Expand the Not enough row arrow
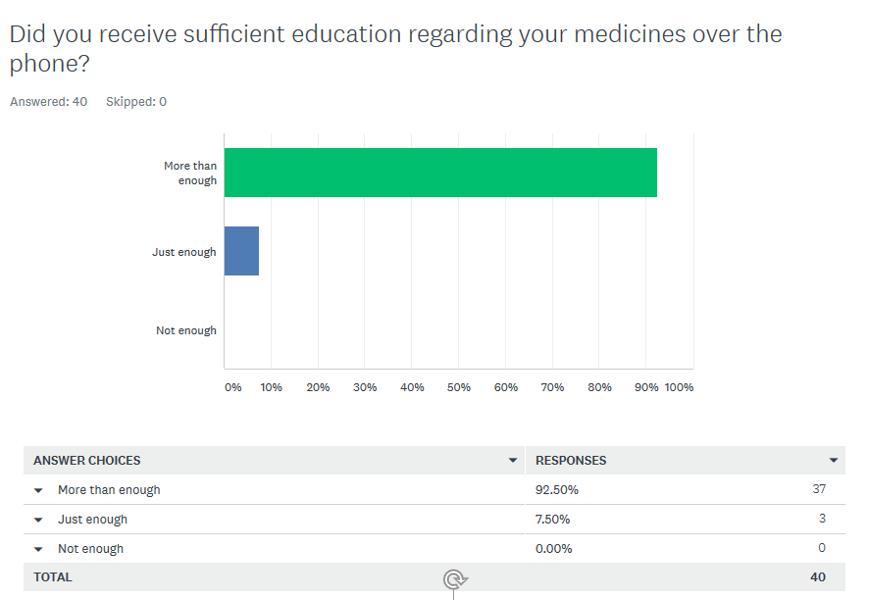Screen dimensions: 870x600 pyautogui.click(x=39, y=549)
